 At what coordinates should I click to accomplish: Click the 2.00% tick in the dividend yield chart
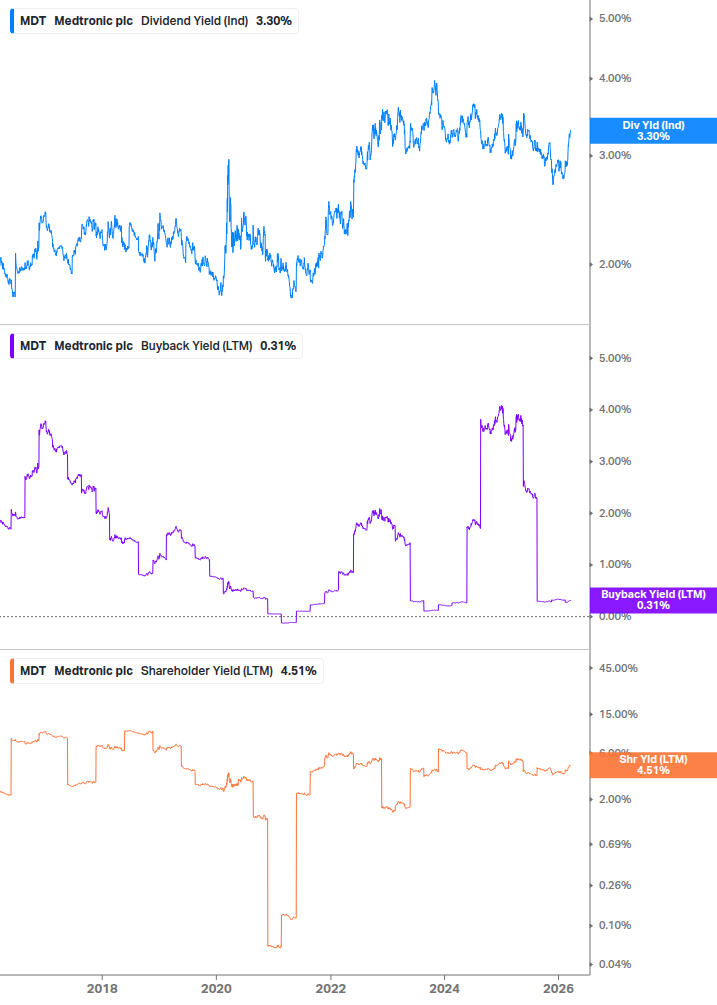pyautogui.click(x=614, y=264)
